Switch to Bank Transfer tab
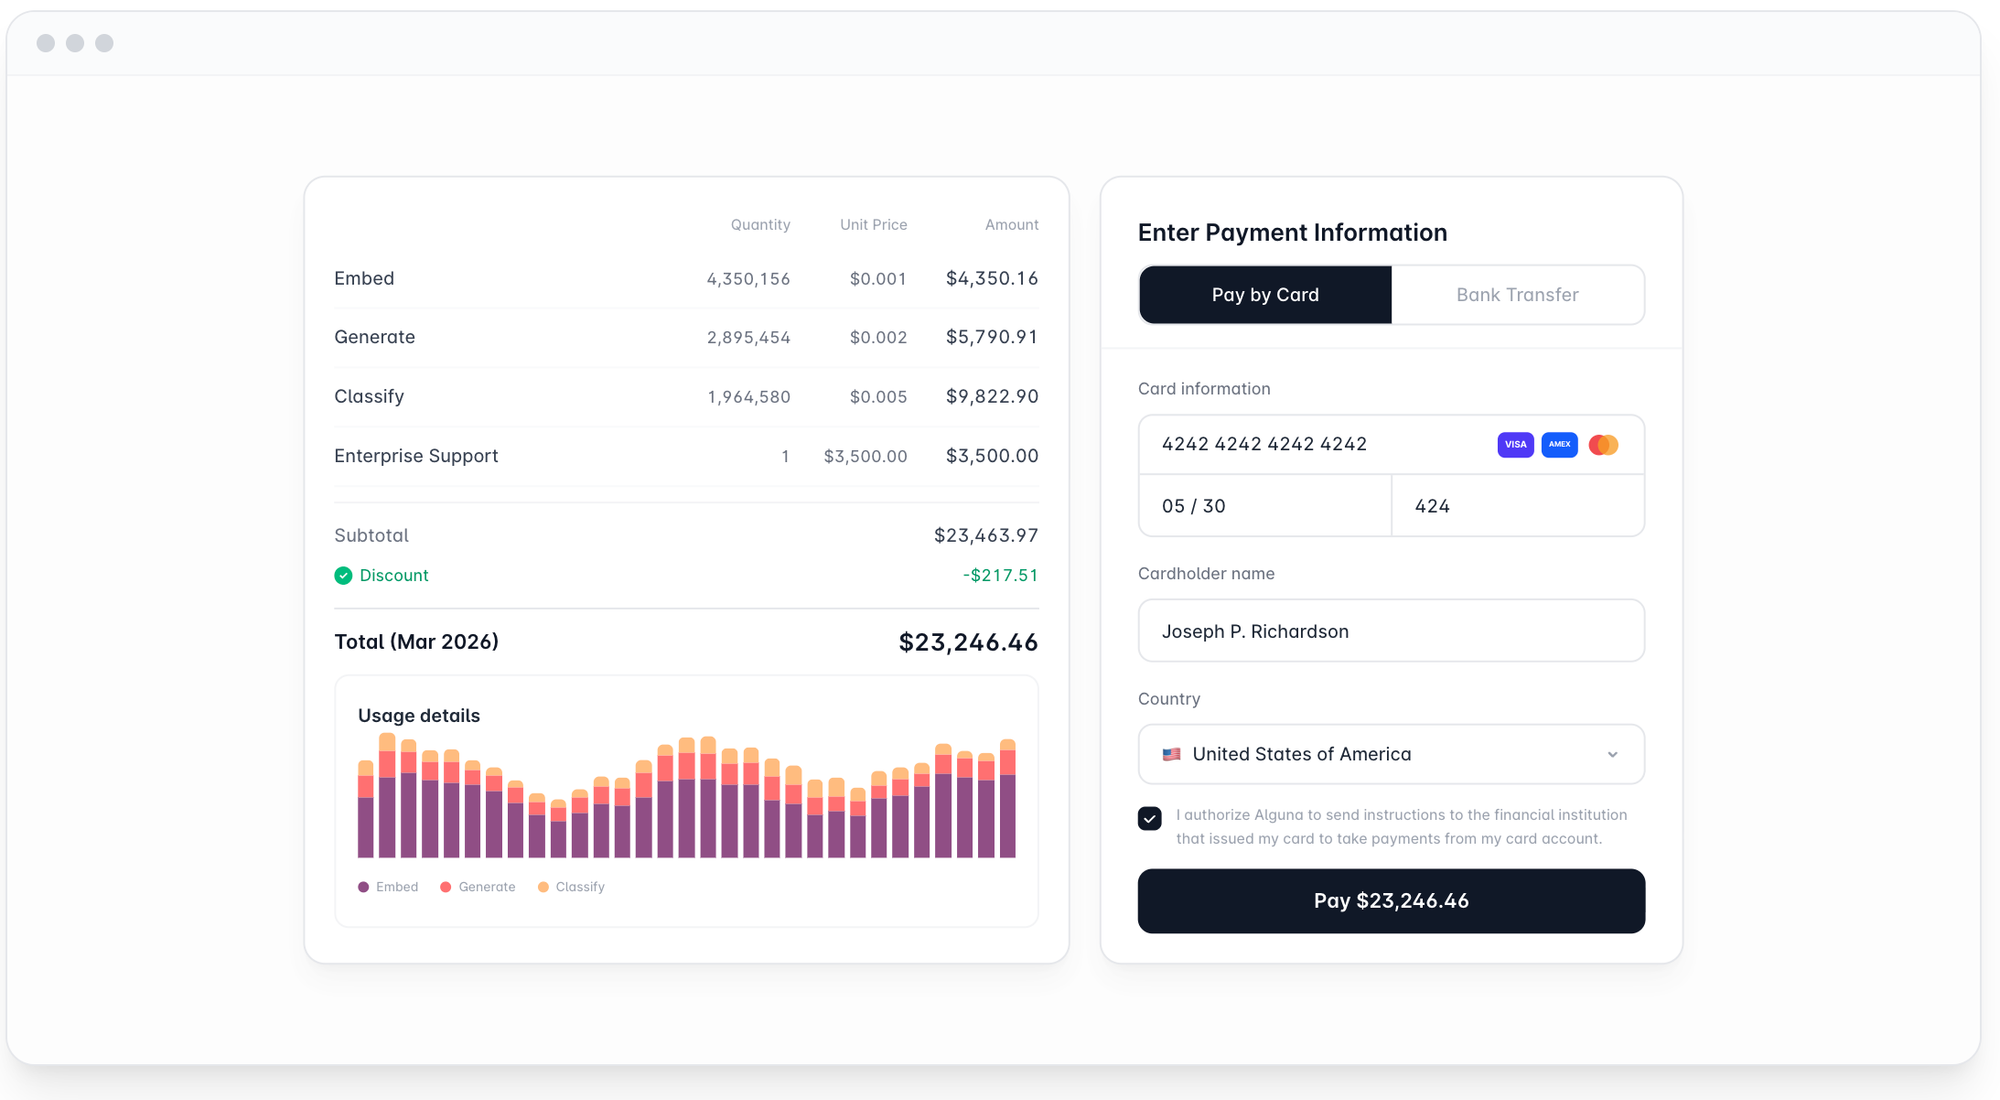Viewport: 2000px width, 1100px height. (x=1517, y=295)
